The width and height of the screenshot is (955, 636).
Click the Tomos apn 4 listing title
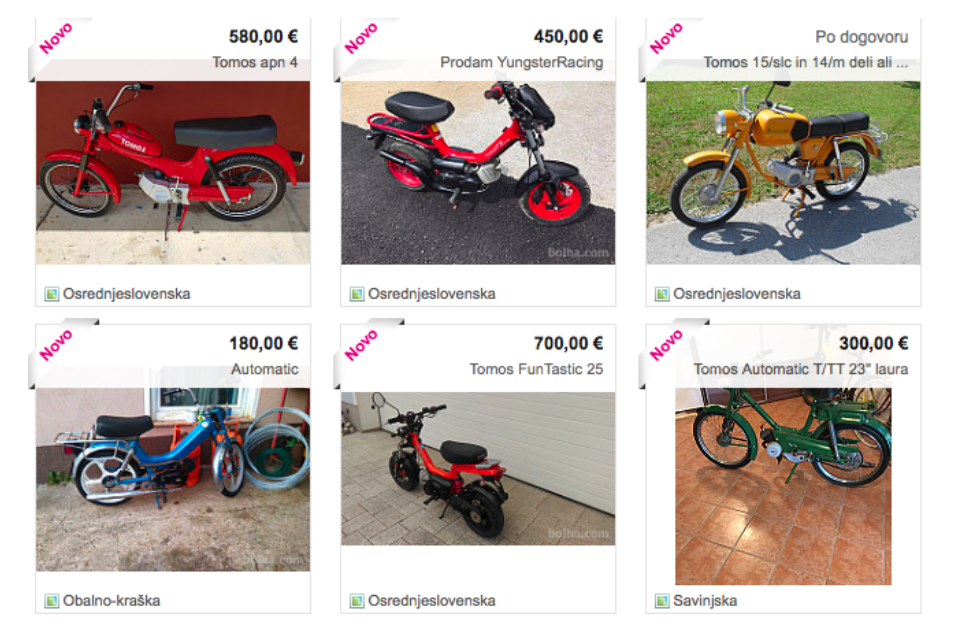point(255,62)
